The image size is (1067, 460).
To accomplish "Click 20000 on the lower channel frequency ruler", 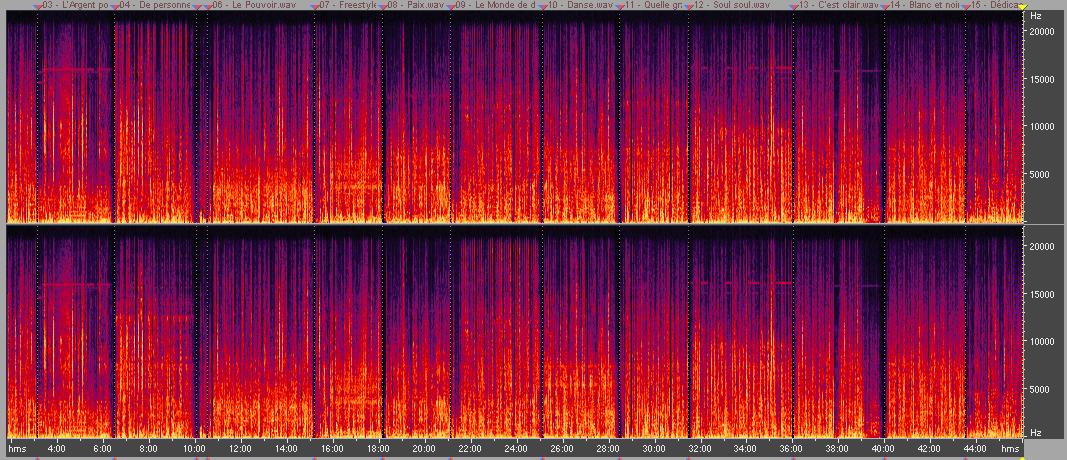I will [1041, 246].
